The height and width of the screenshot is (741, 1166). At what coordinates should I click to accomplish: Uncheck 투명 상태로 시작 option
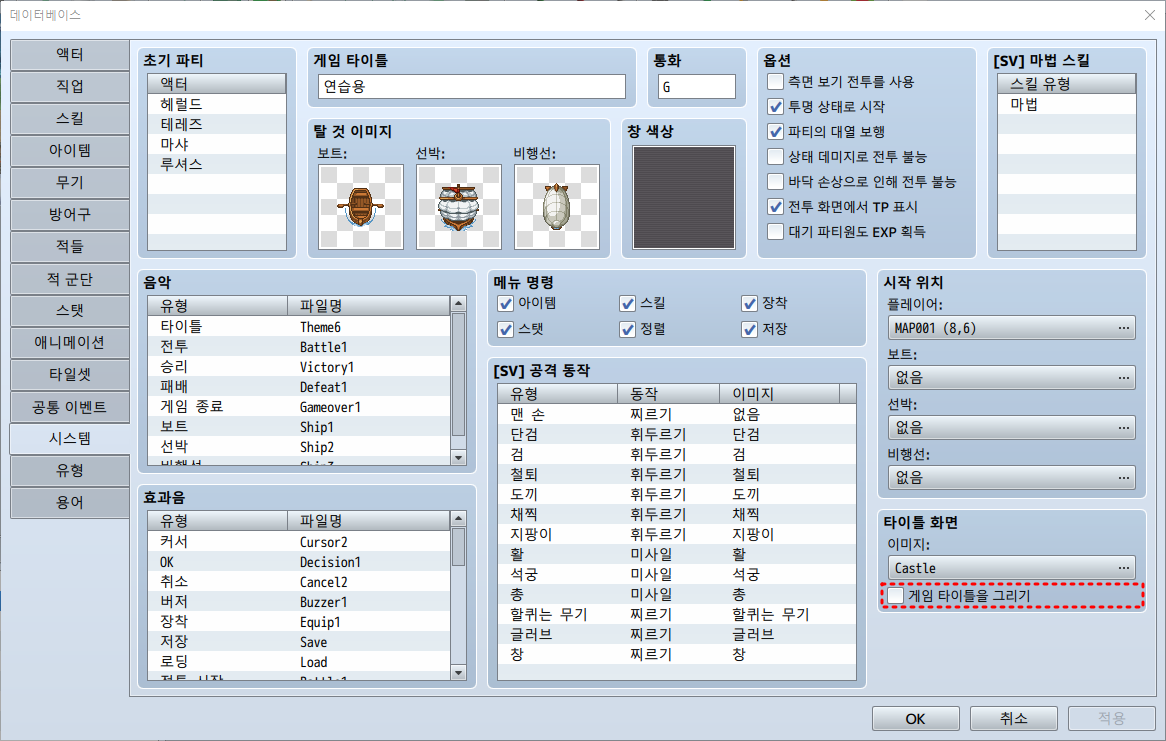click(x=776, y=106)
